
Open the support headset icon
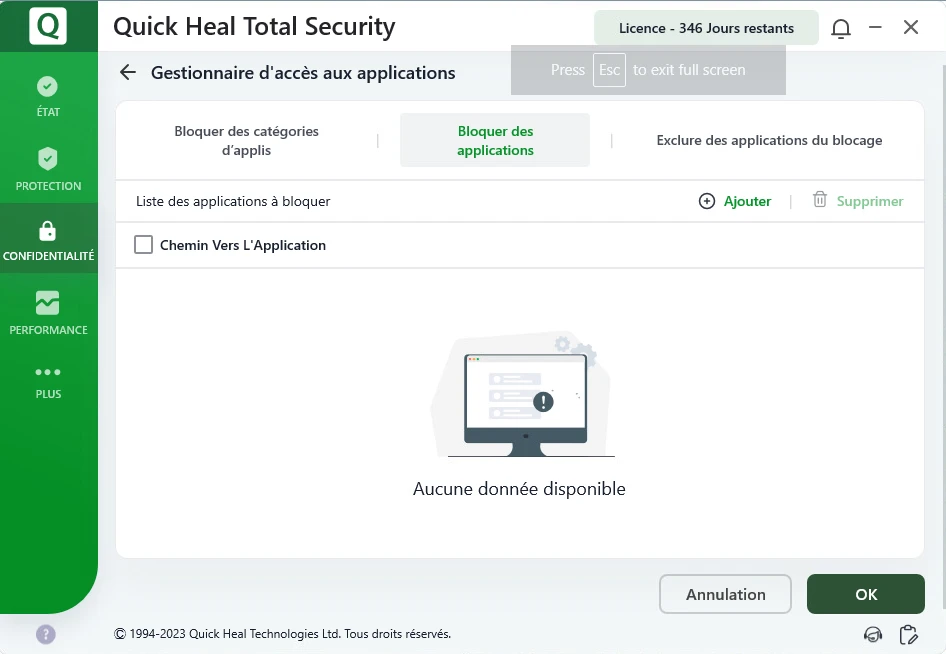click(x=873, y=634)
